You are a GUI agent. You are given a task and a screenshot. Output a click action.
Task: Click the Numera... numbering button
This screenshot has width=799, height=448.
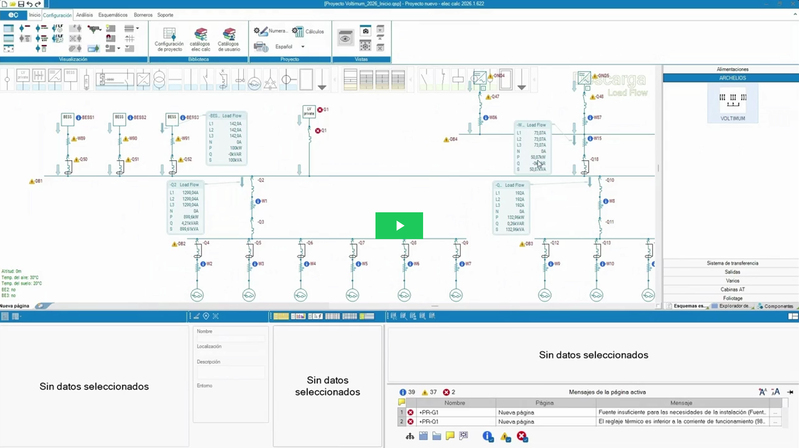pos(271,31)
